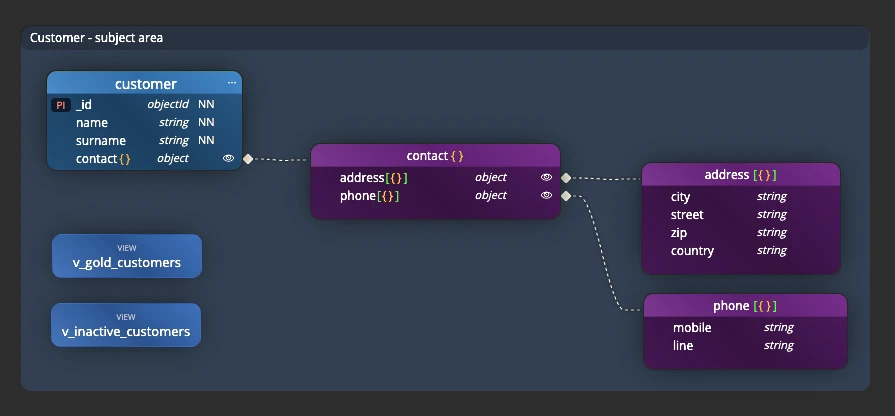Open the v_gold_customers view
This screenshot has height=416, width=895.
pyautogui.click(x=127, y=256)
